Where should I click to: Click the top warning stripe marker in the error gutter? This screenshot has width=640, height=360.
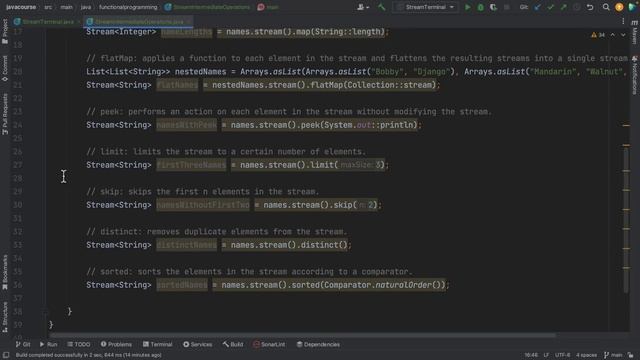(626, 125)
